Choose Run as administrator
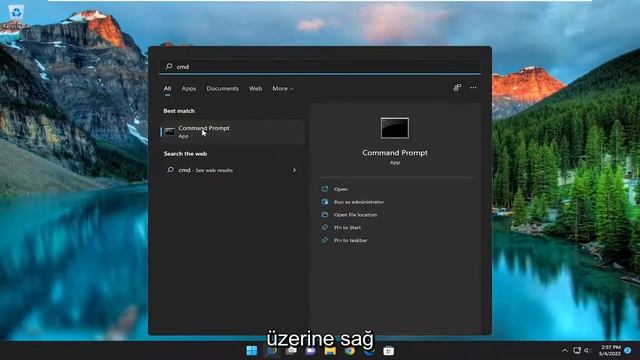The width and height of the screenshot is (640, 360). pos(358,202)
